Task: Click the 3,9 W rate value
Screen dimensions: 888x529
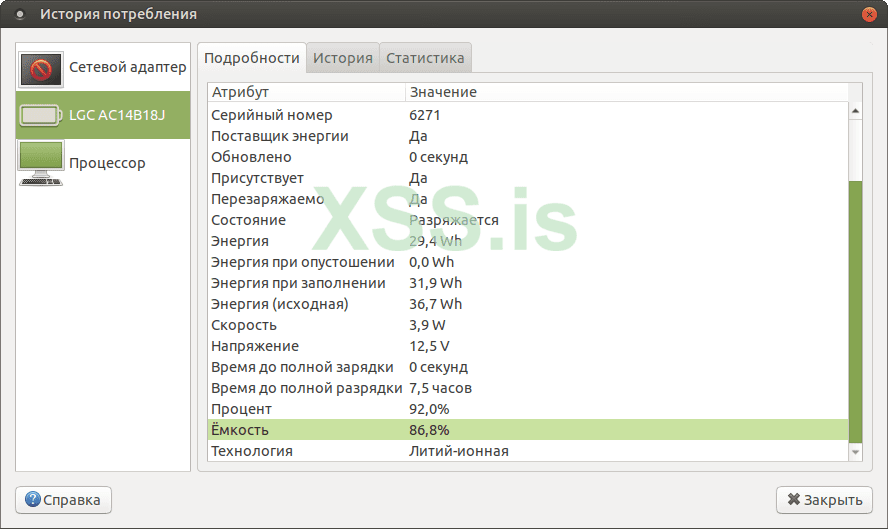Action: point(428,325)
